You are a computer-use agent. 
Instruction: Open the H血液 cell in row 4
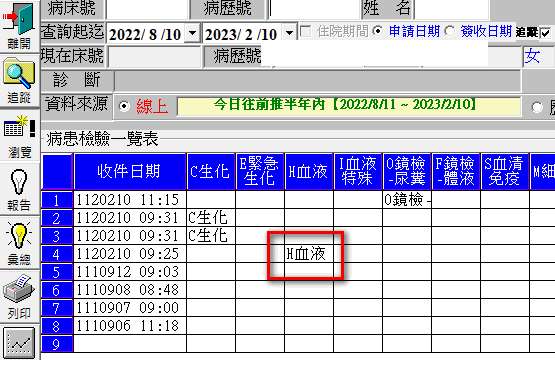309,254
